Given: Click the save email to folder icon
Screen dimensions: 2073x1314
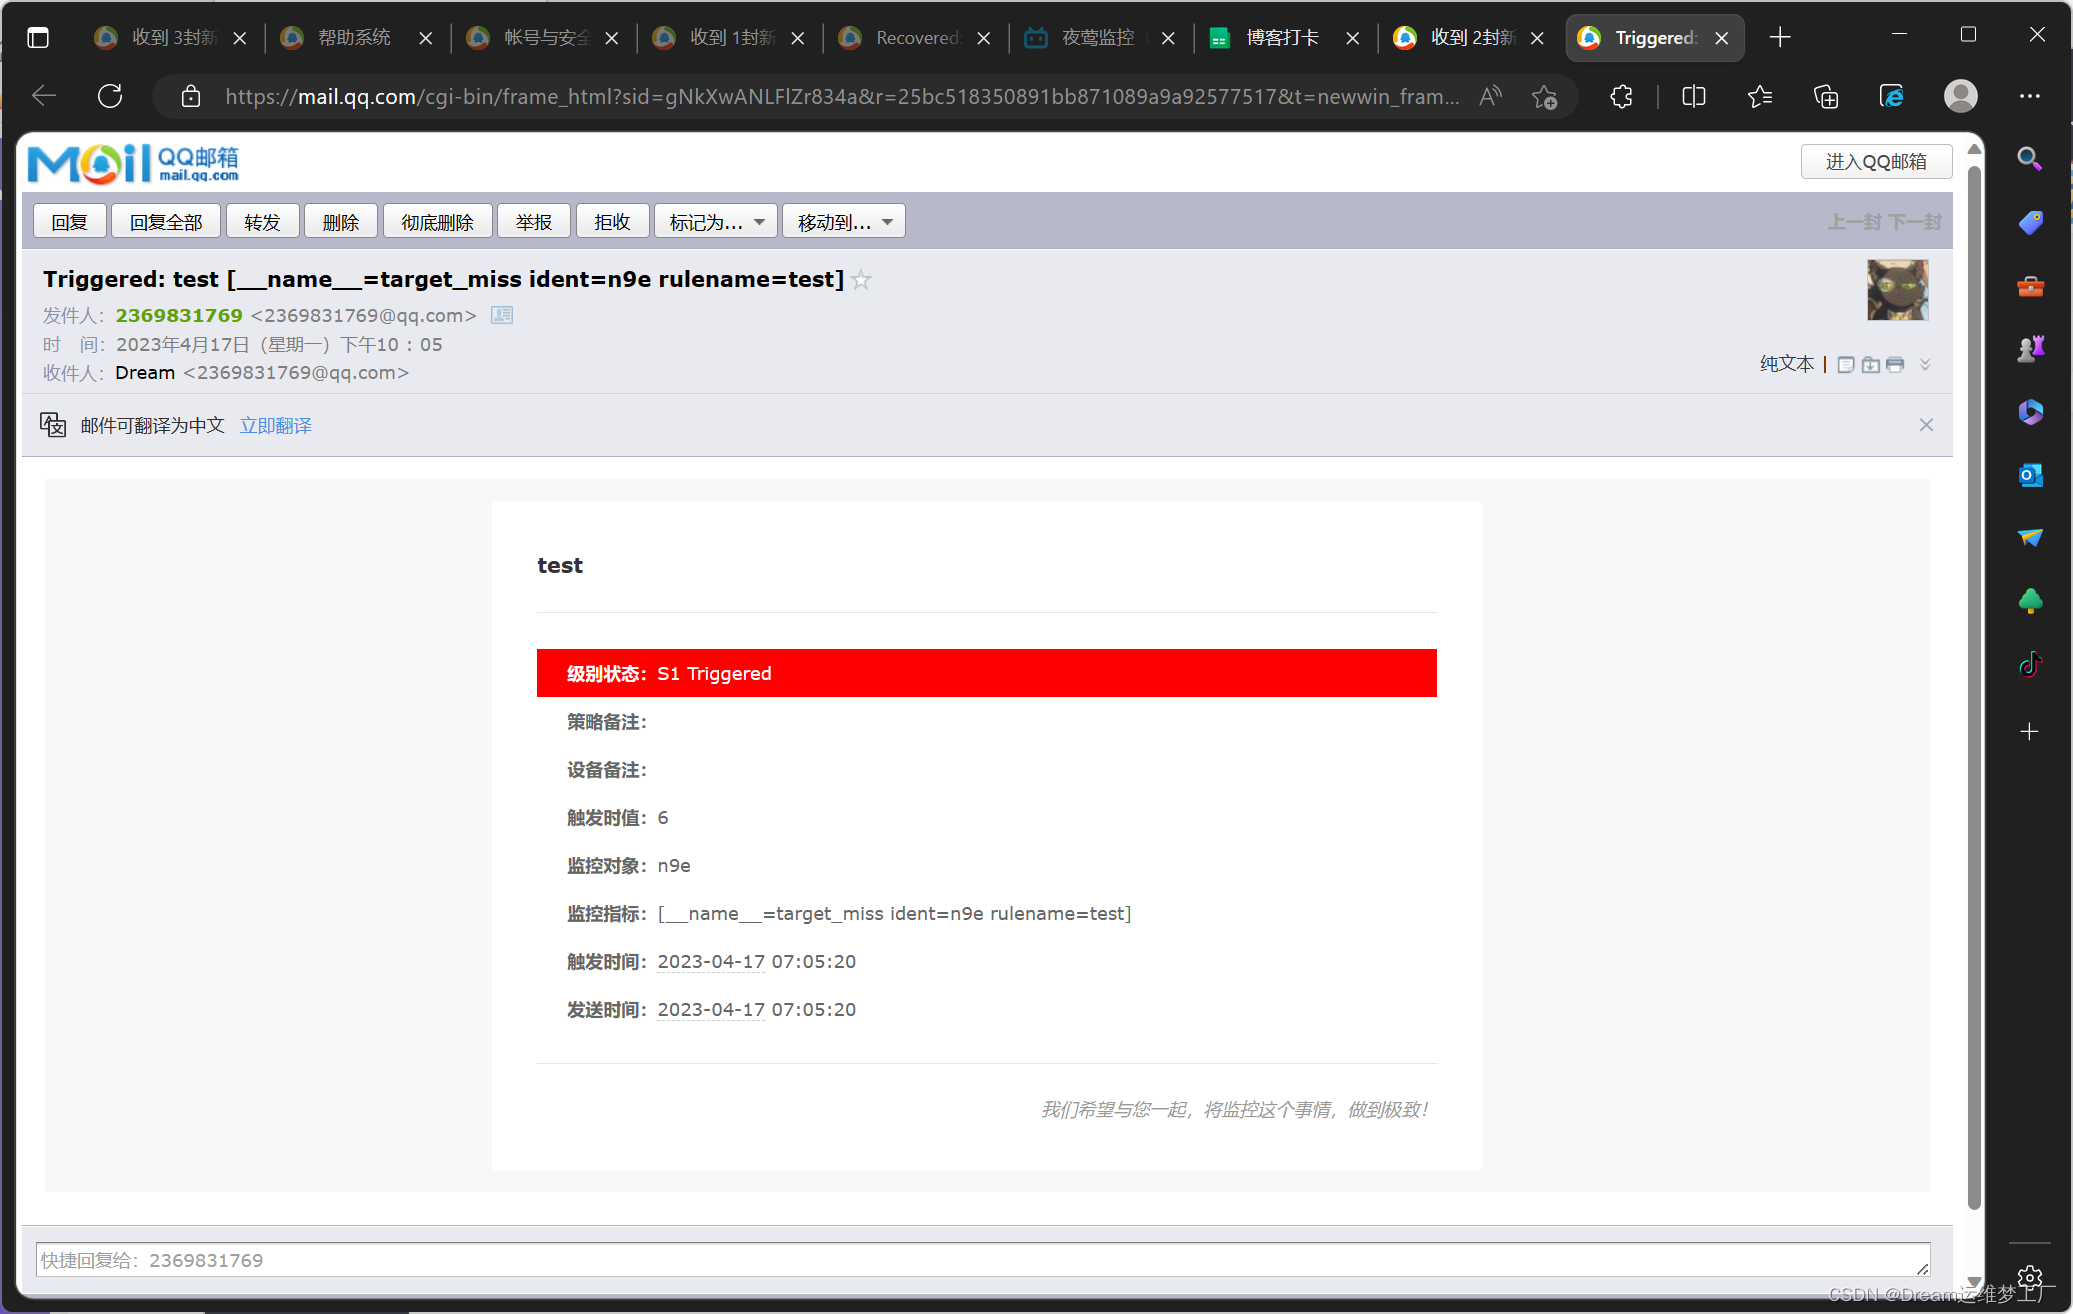Looking at the screenshot, I should pos(1870,365).
